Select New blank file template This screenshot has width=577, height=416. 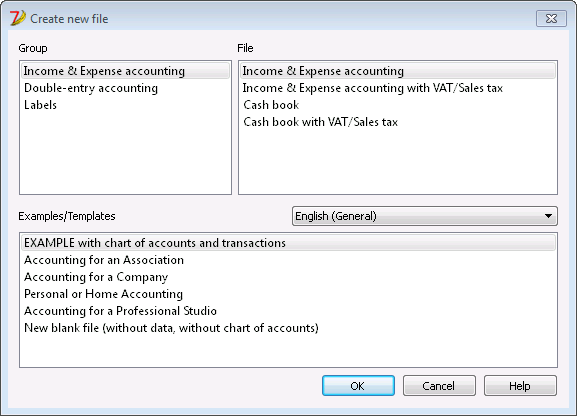pyautogui.click(x=171, y=328)
